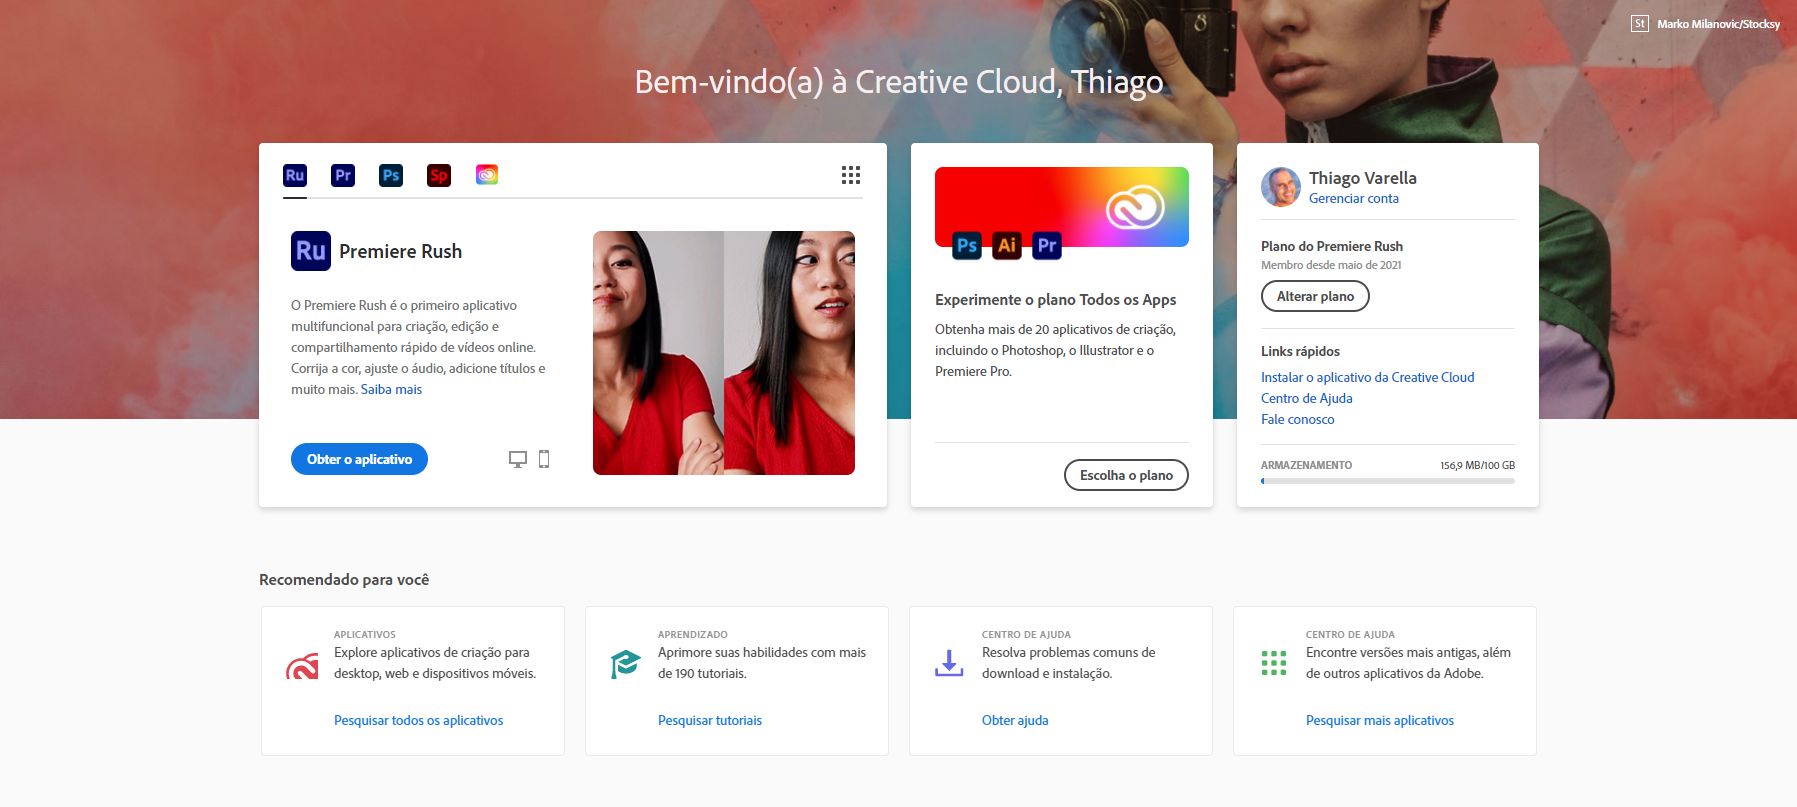This screenshot has width=1797, height=807.
Task: Switch to the Adobe Spark tab icon
Action: [439, 175]
